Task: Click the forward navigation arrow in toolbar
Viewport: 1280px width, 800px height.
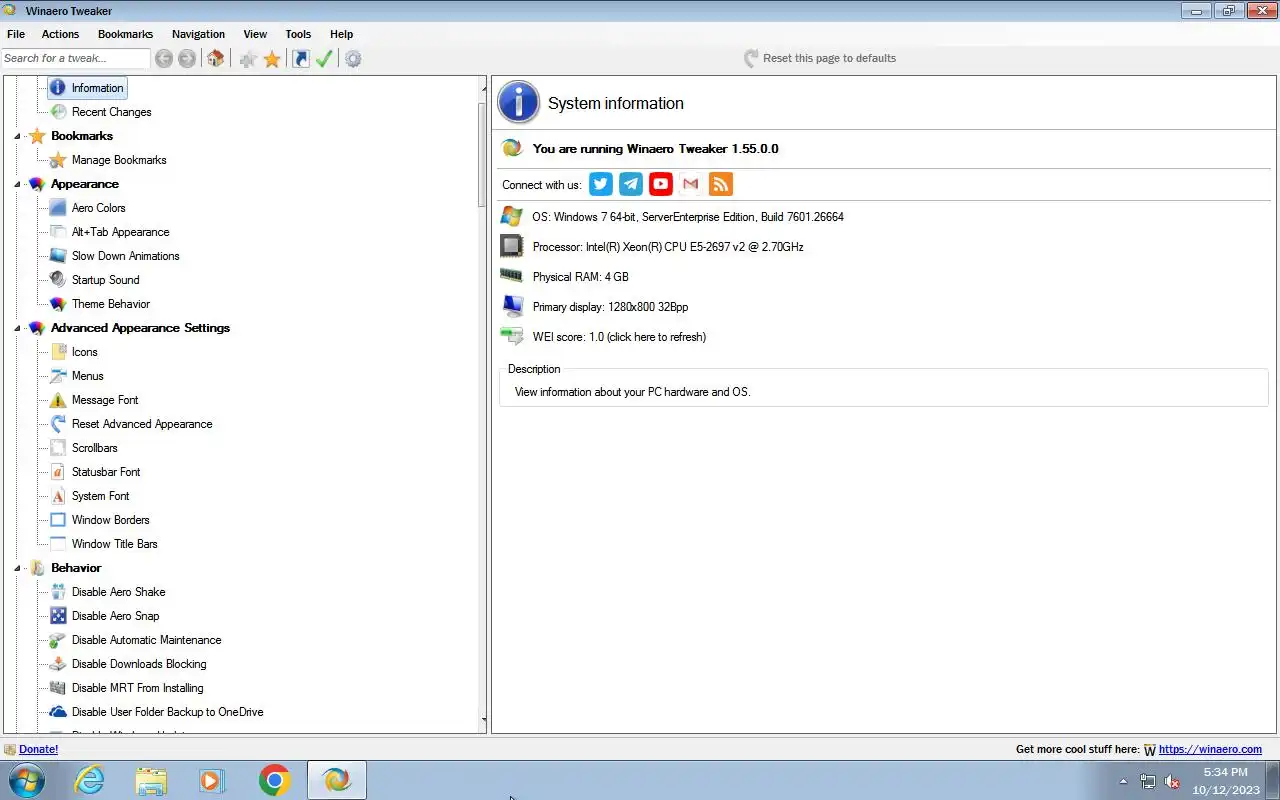Action: point(187,59)
